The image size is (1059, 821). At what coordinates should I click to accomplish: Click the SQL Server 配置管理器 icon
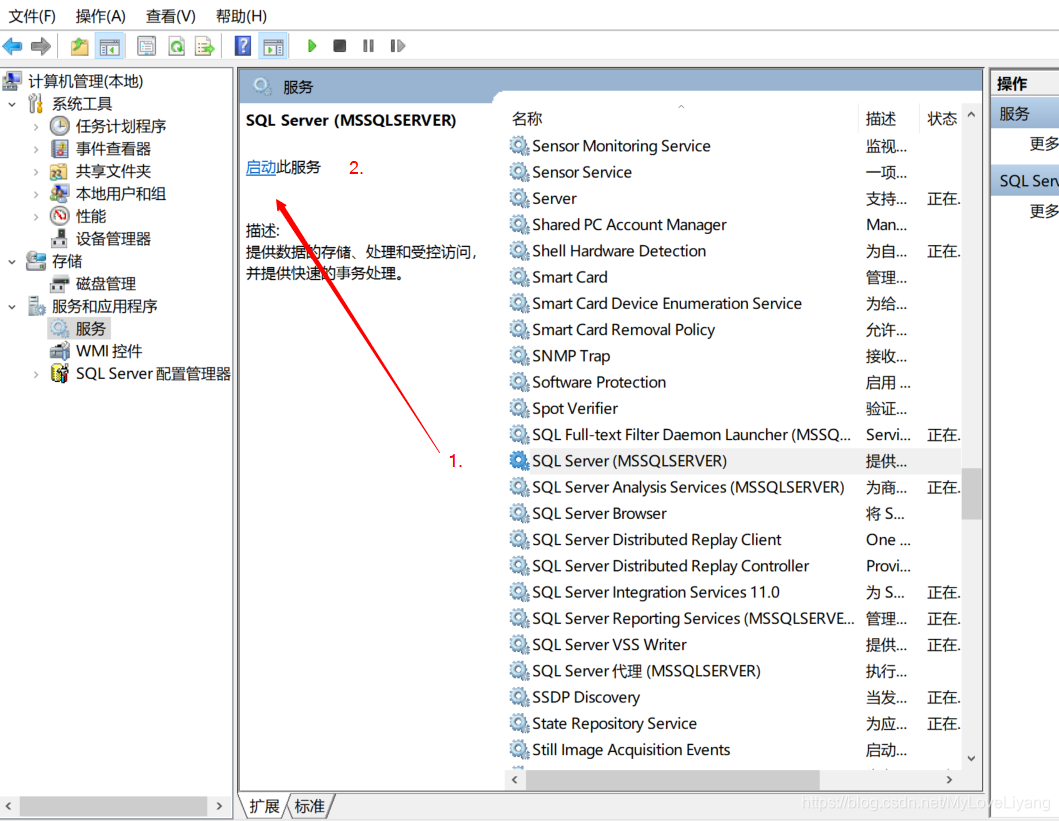coord(59,373)
